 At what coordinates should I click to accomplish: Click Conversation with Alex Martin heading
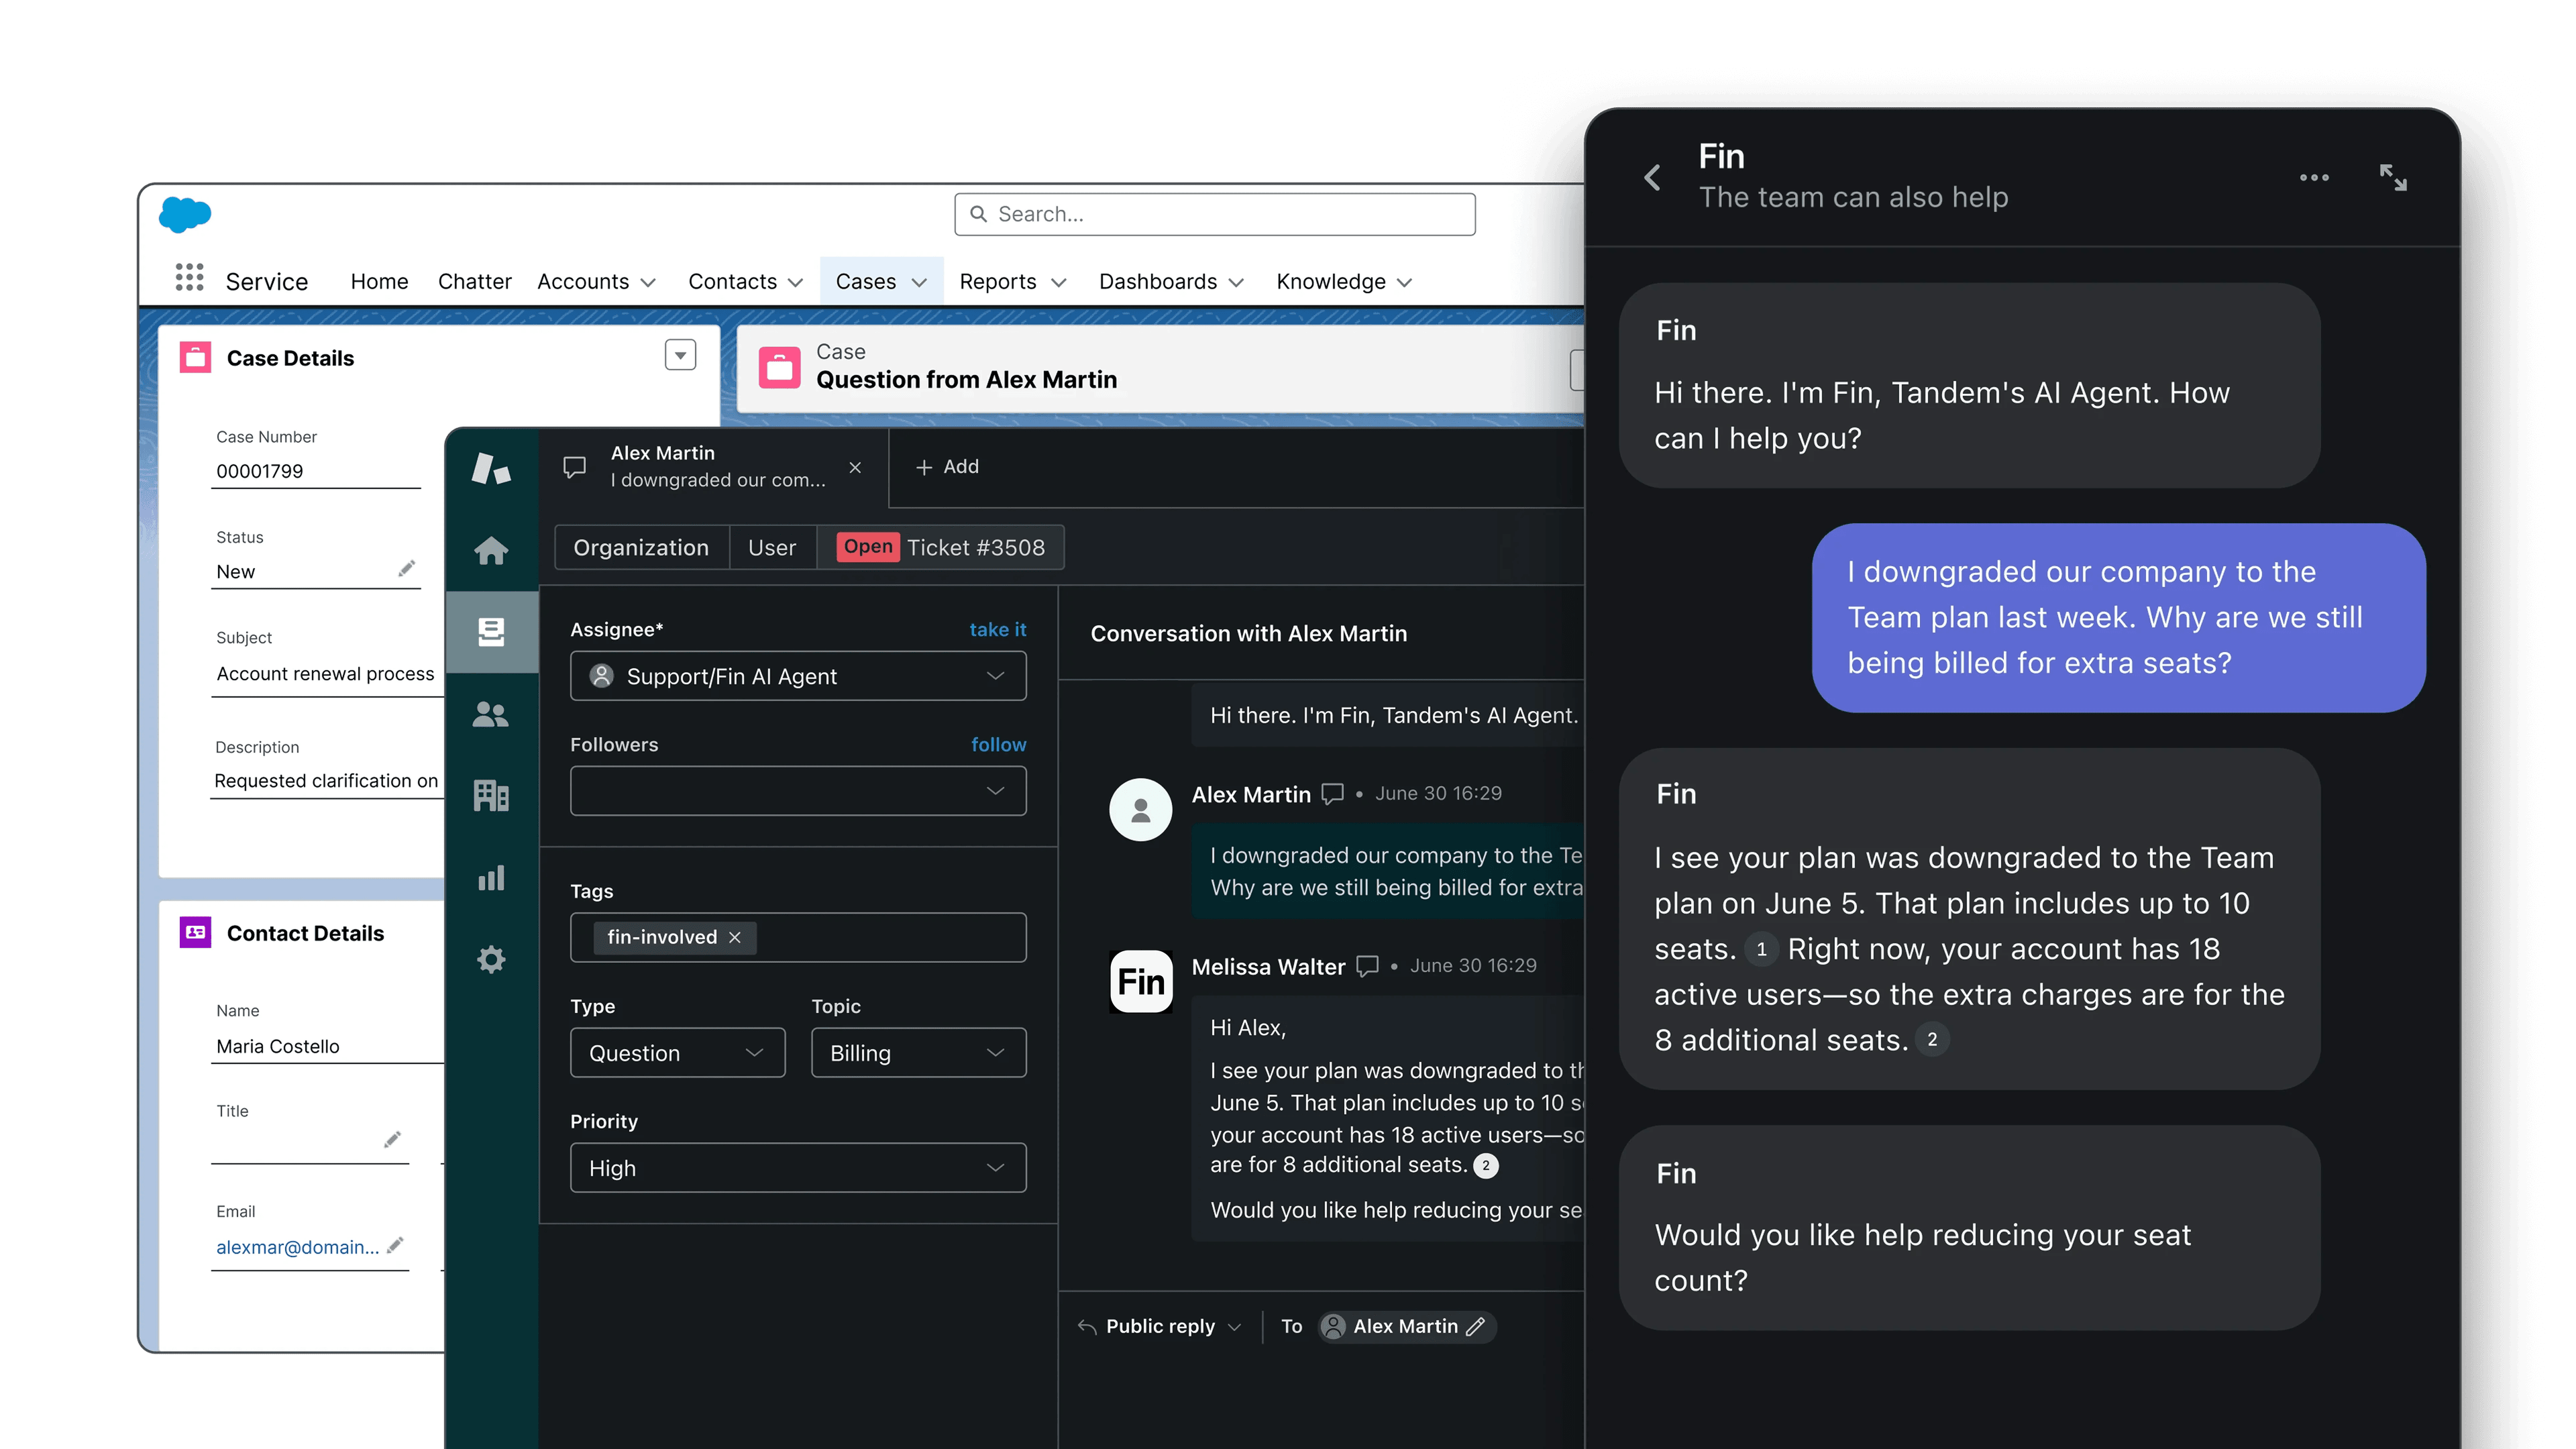pos(1248,633)
